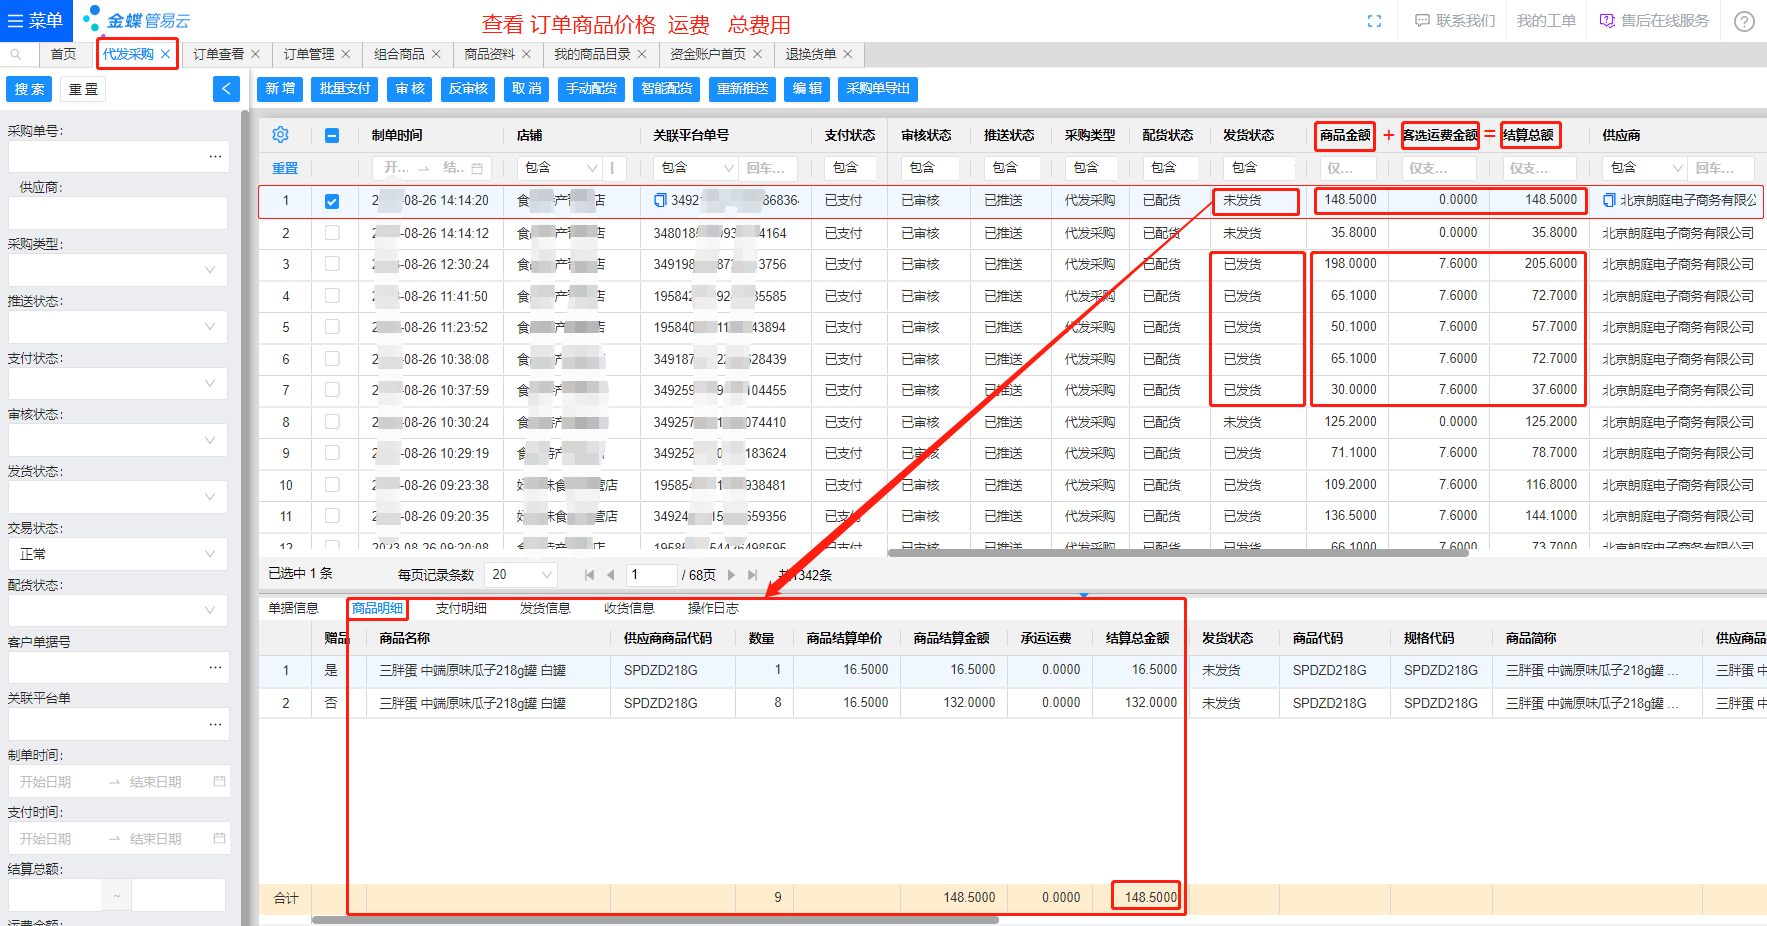1767x926 pixels.
Task: Toggle the select-all checkbox in table header
Action: coord(332,136)
